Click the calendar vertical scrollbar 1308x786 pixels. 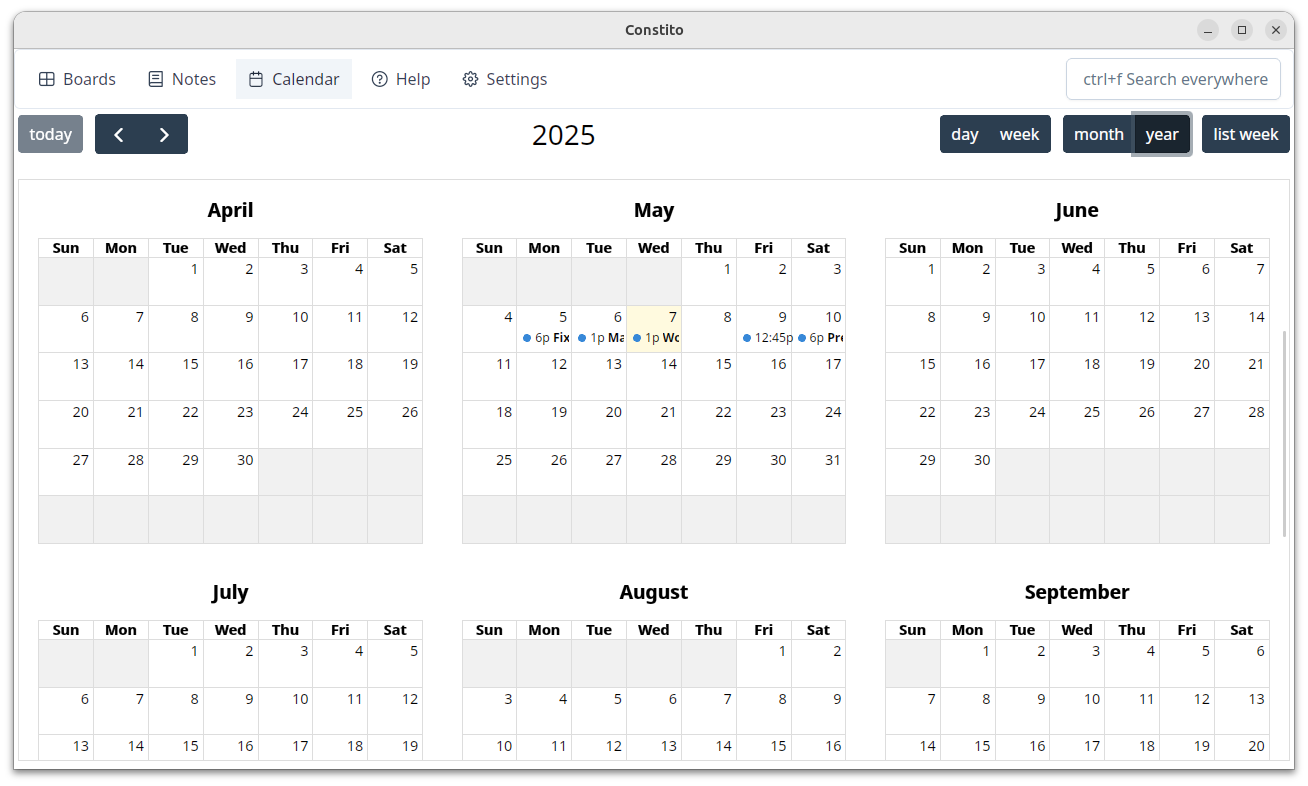click(1285, 434)
